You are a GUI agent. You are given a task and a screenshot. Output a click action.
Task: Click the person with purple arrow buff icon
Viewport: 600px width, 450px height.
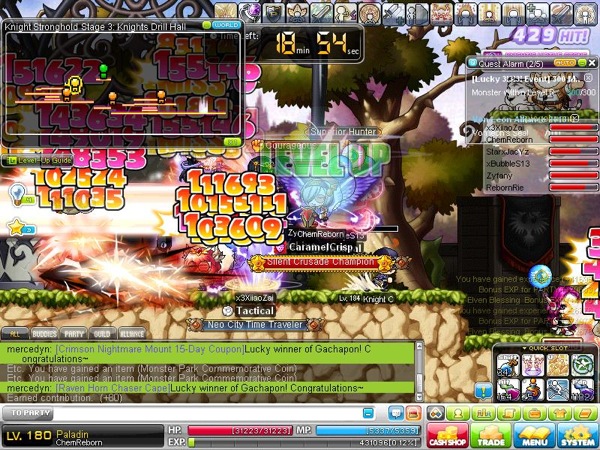(346, 12)
